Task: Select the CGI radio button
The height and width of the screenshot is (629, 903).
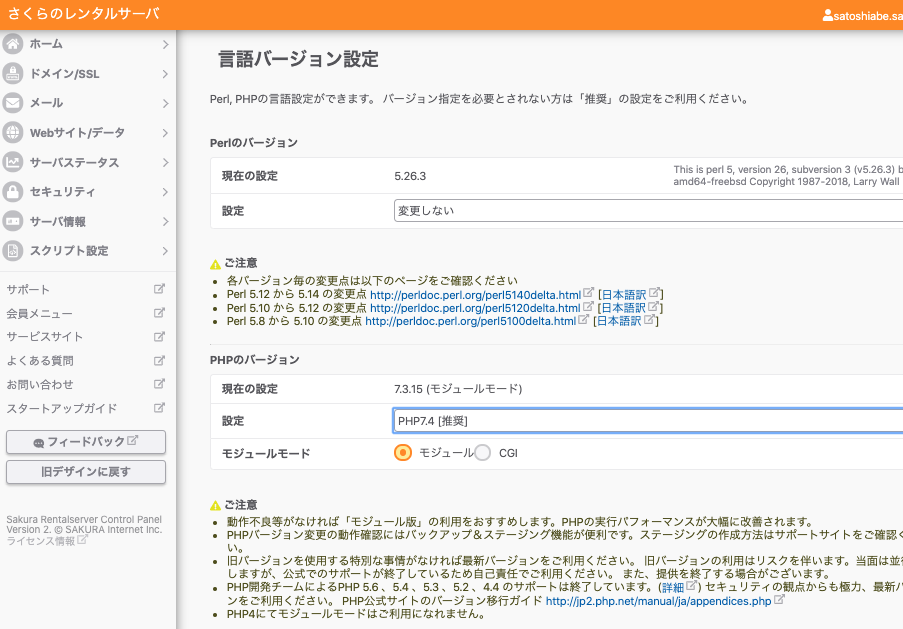Action: tap(483, 453)
